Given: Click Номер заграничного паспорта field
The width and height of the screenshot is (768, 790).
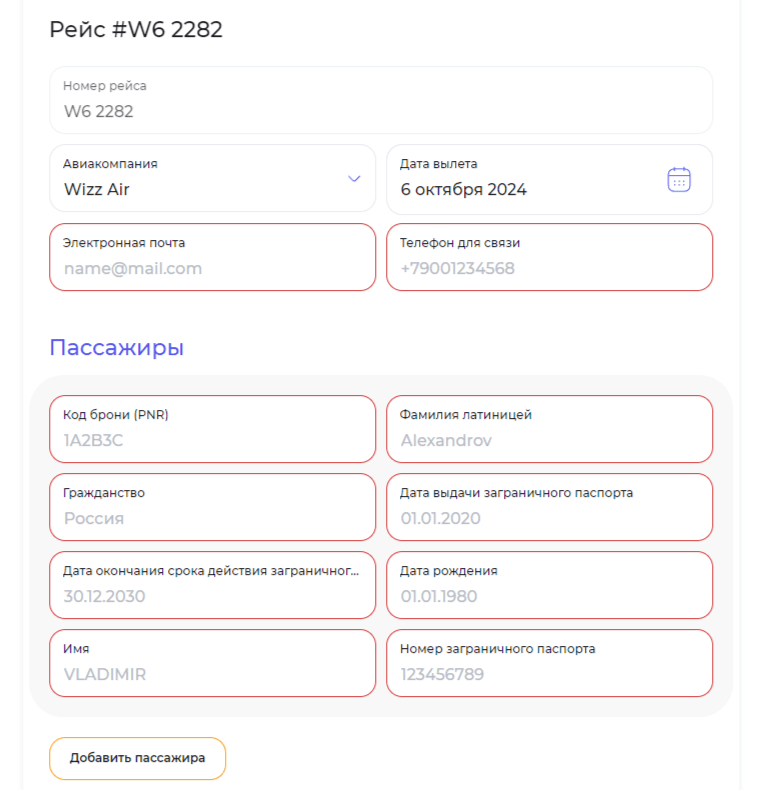Looking at the screenshot, I should point(549,663).
